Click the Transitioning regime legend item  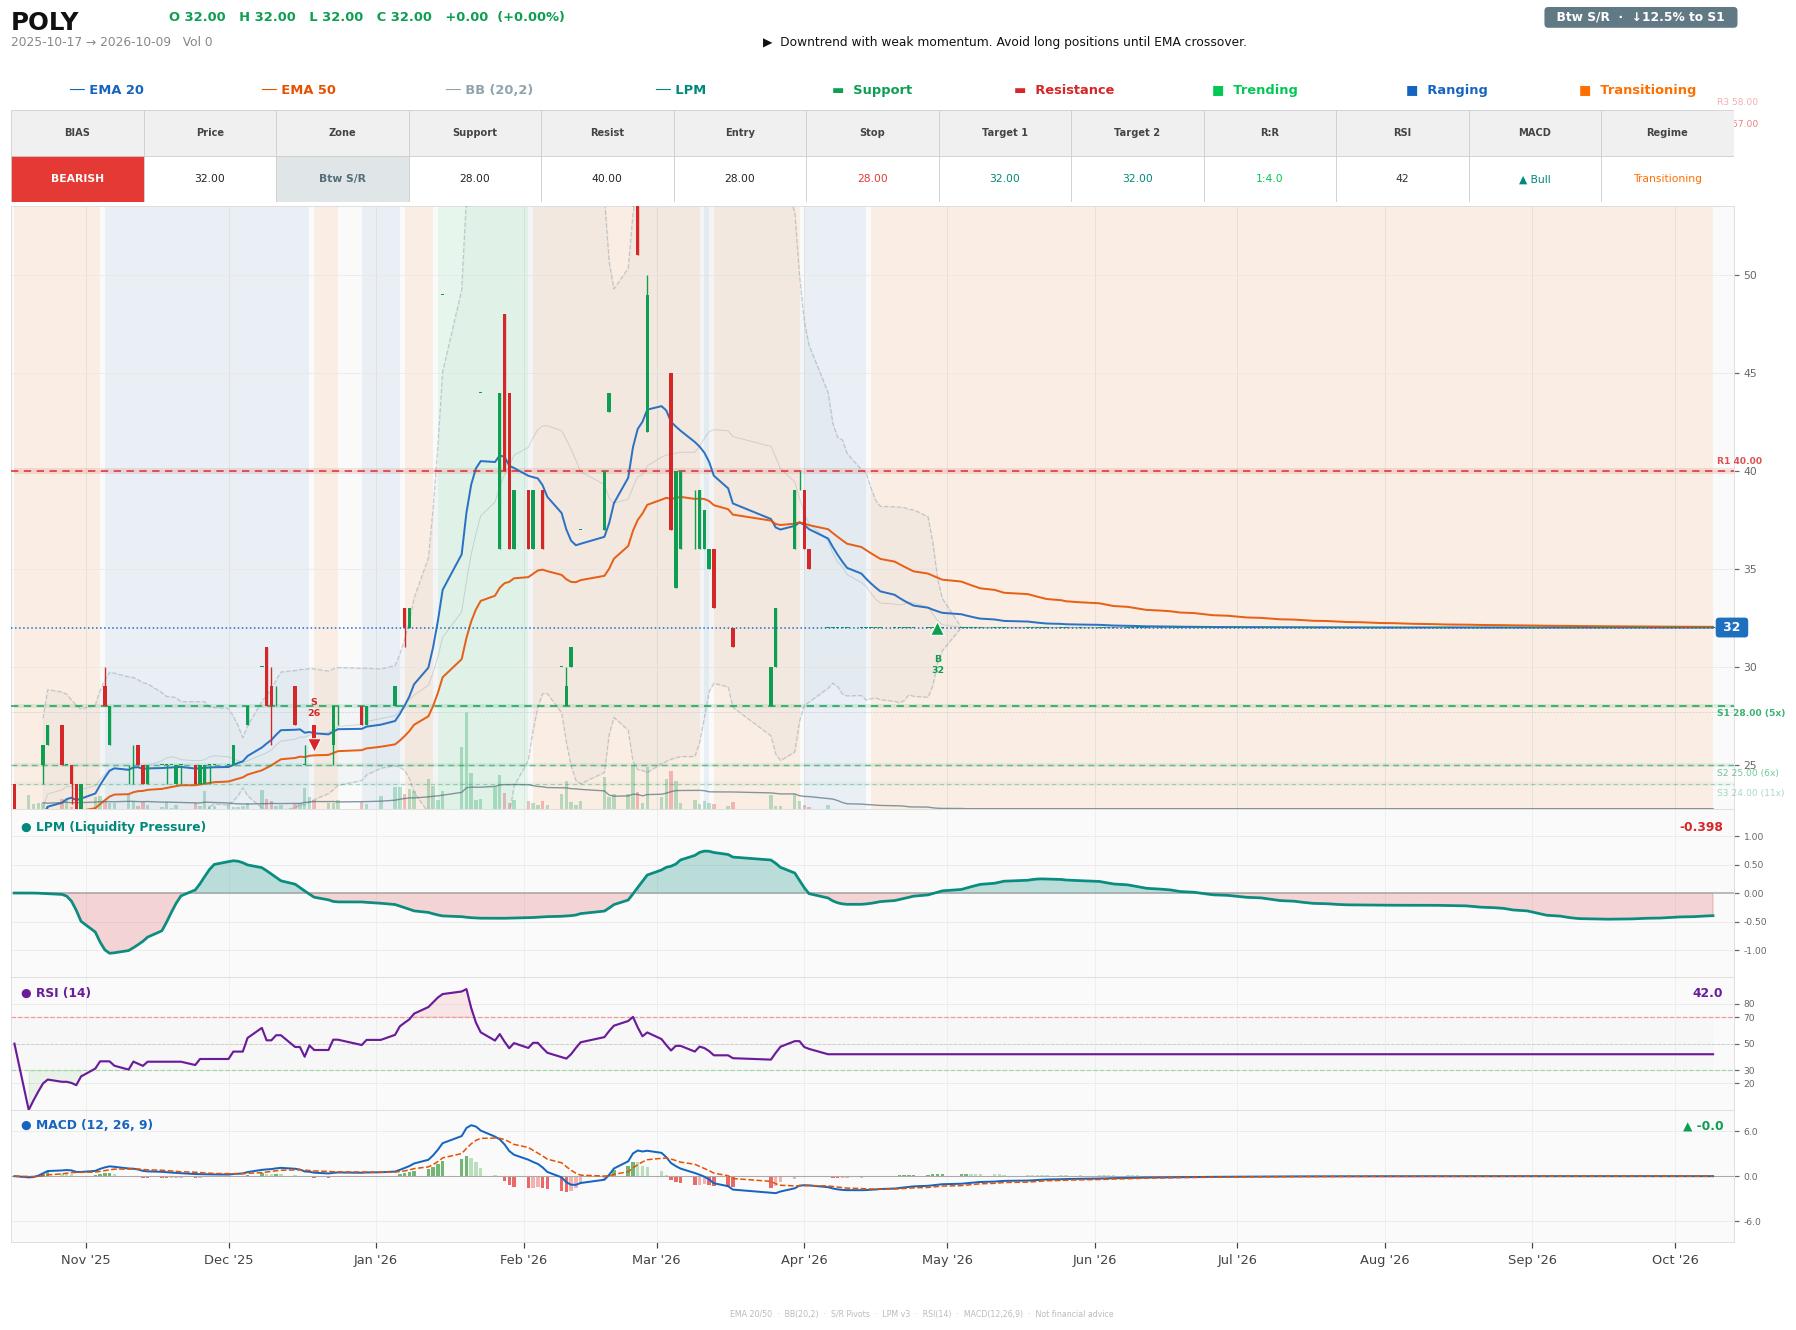pos(1637,90)
